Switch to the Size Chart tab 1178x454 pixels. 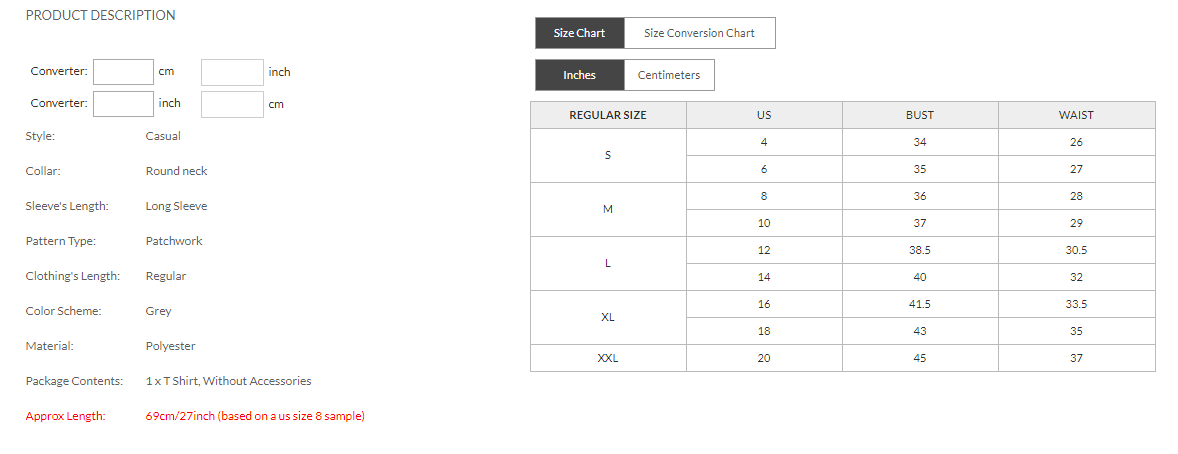(579, 33)
